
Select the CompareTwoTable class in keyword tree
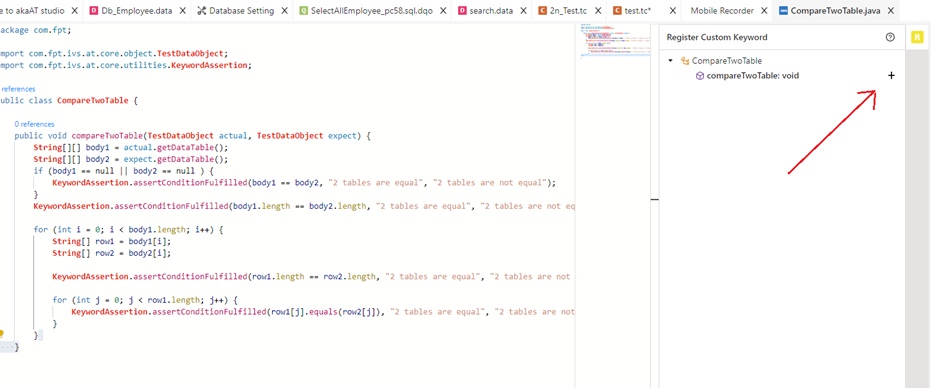point(727,61)
